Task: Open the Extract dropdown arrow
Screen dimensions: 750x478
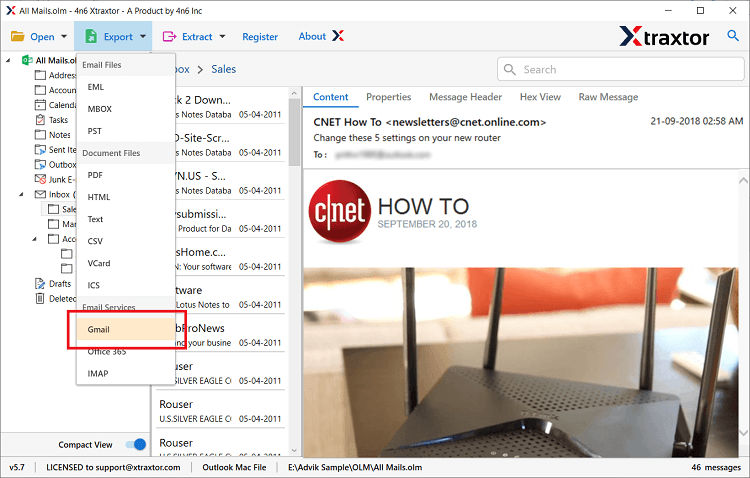Action: point(222,36)
